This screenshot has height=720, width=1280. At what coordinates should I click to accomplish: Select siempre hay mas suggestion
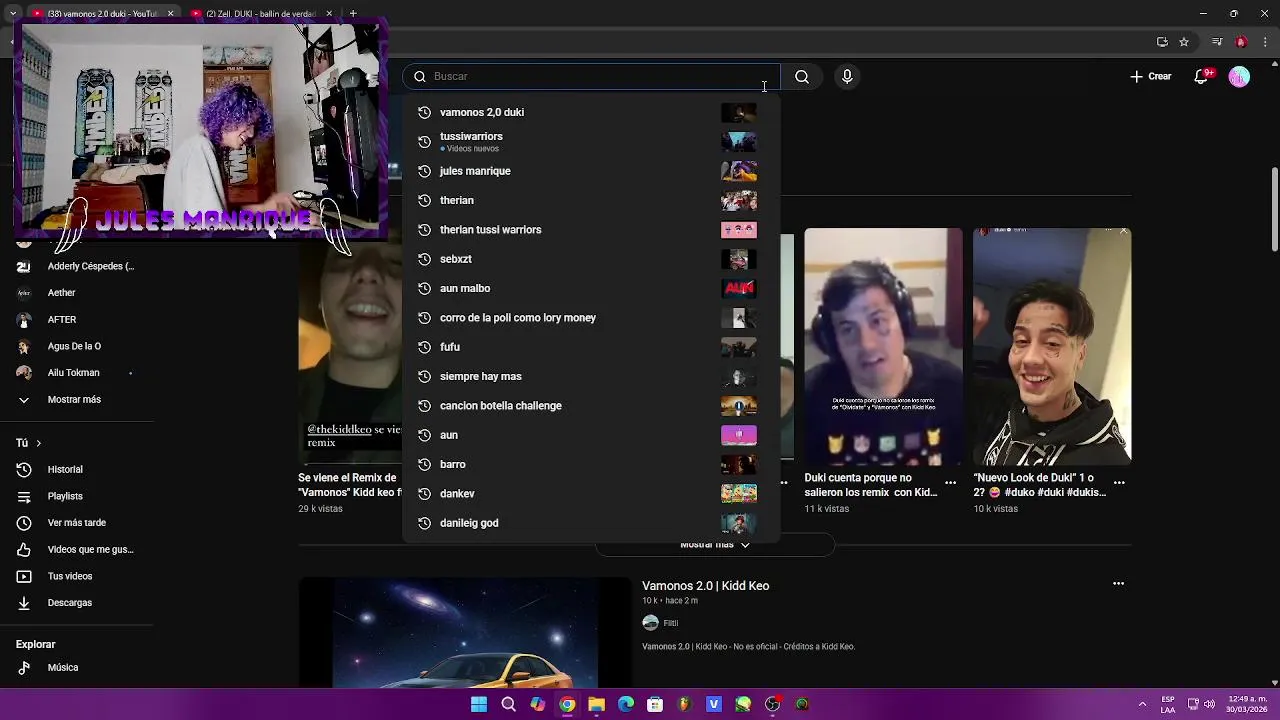(590, 376)
